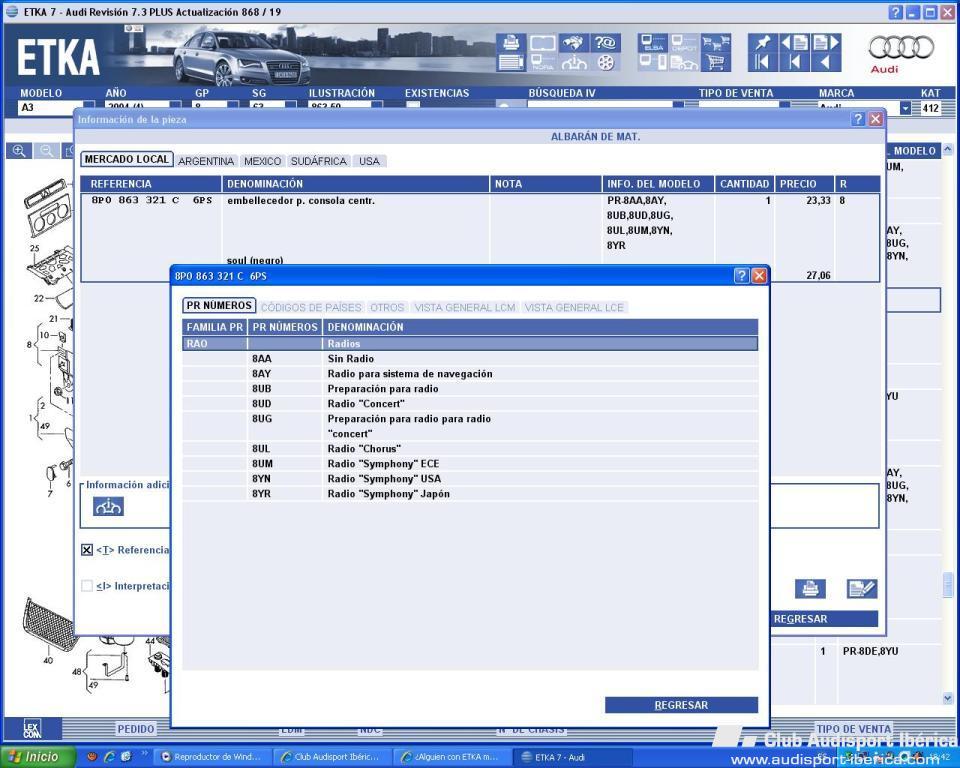Switch to the SUDÁFRICA market tab
The width and height of the screenshot is (960, 768).
tap(319, 161)
